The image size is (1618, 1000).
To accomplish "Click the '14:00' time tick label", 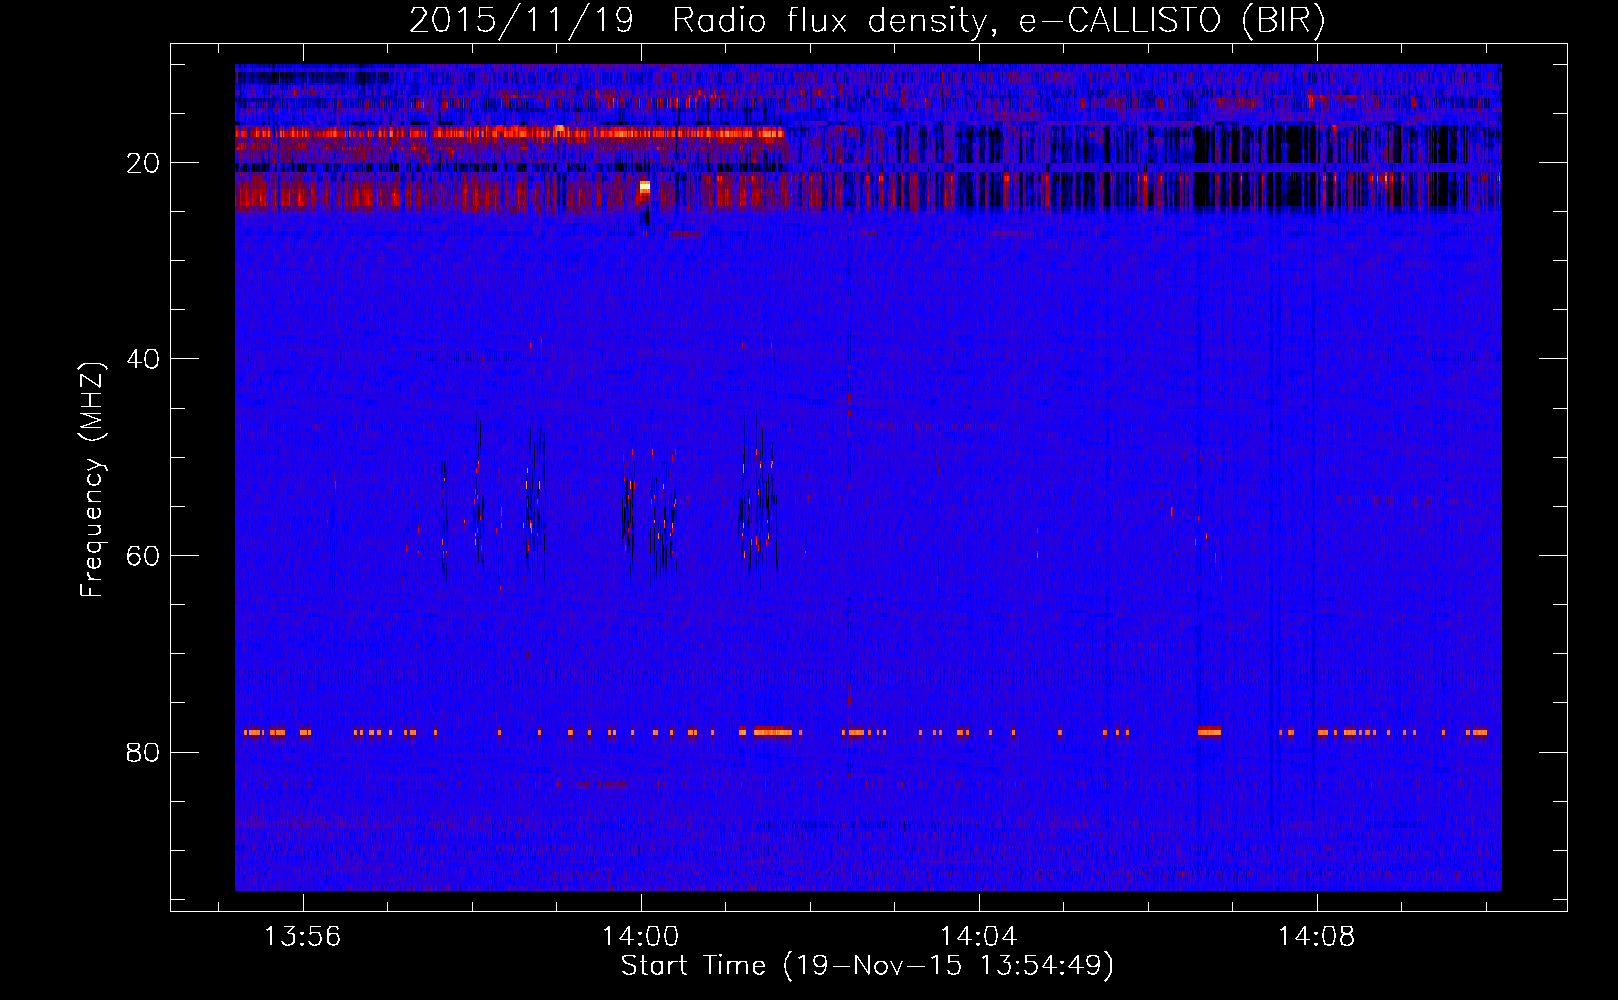I will pos(640,936).
